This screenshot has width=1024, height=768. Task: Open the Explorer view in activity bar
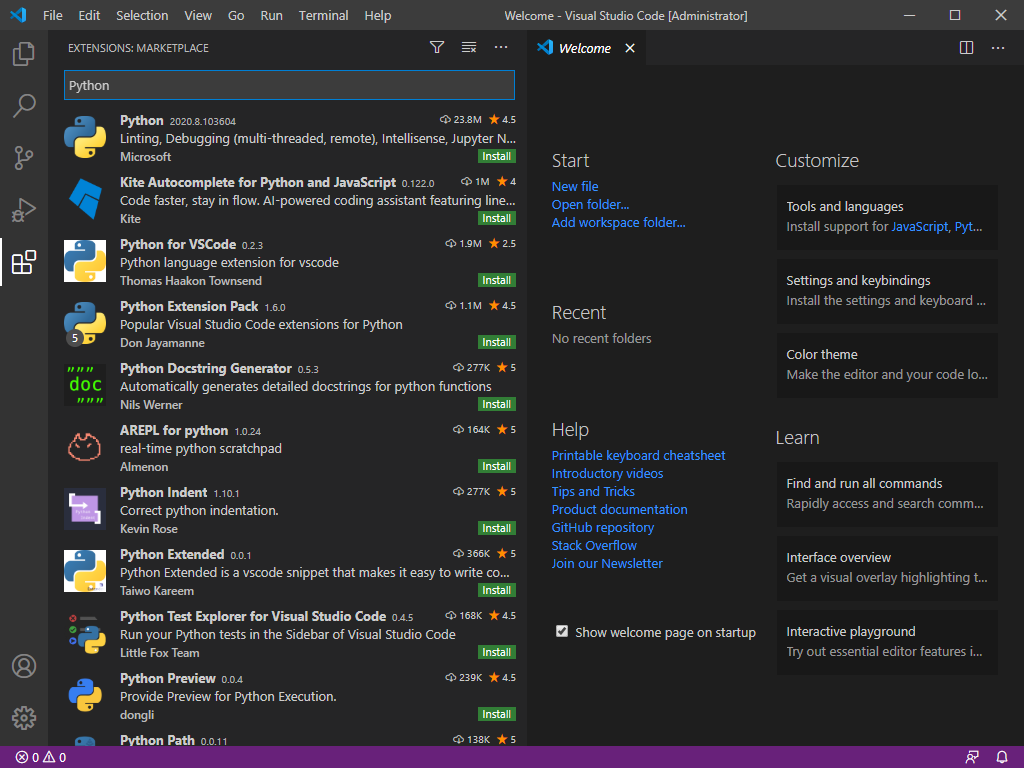[x=24, y=54]
